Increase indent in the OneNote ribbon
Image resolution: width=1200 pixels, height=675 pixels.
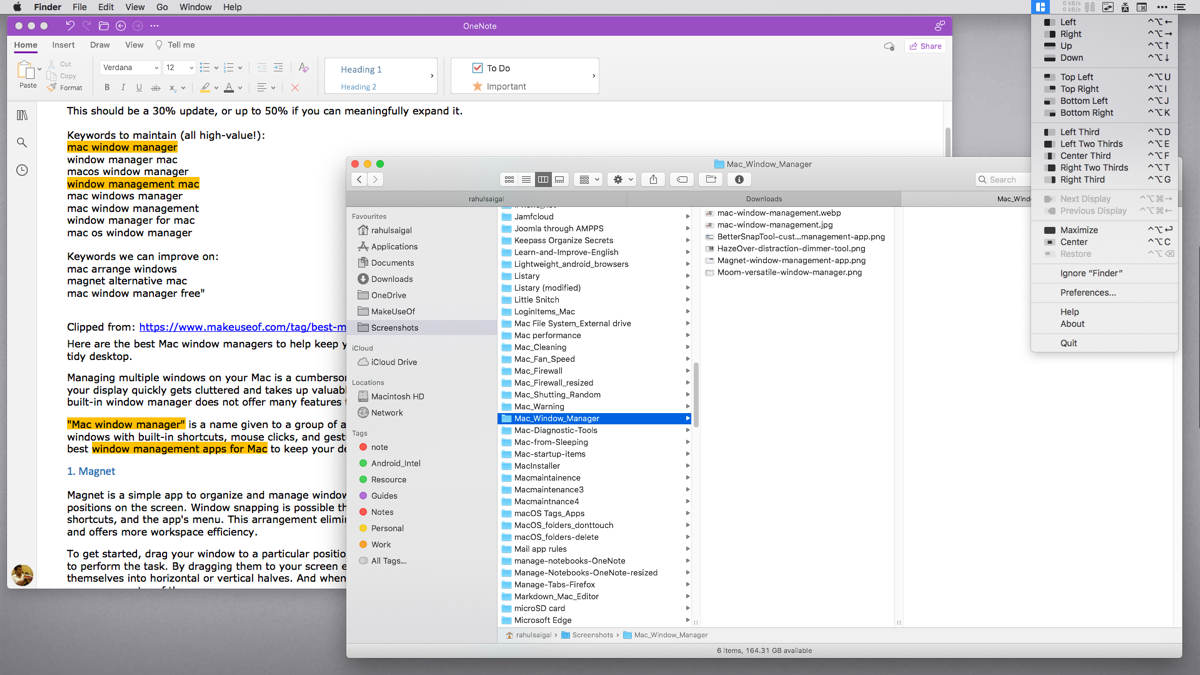point(278,68)
